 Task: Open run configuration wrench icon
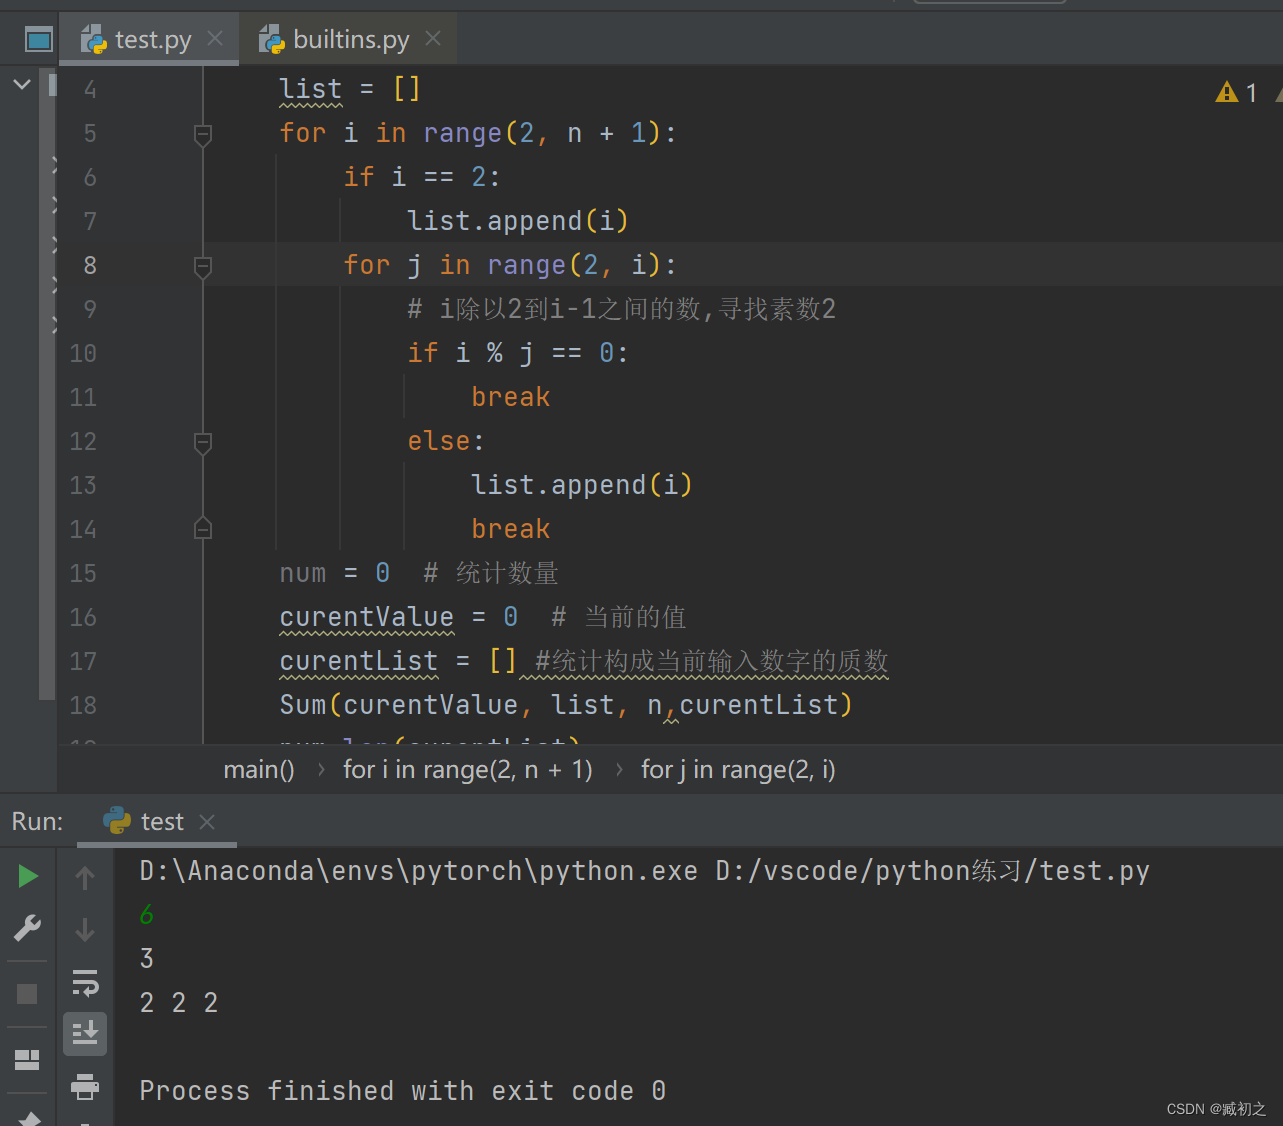28,929
